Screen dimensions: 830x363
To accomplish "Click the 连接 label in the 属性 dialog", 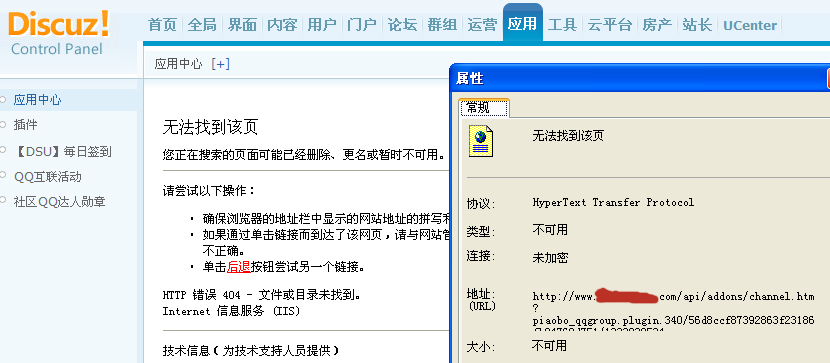I will [481, 257].
